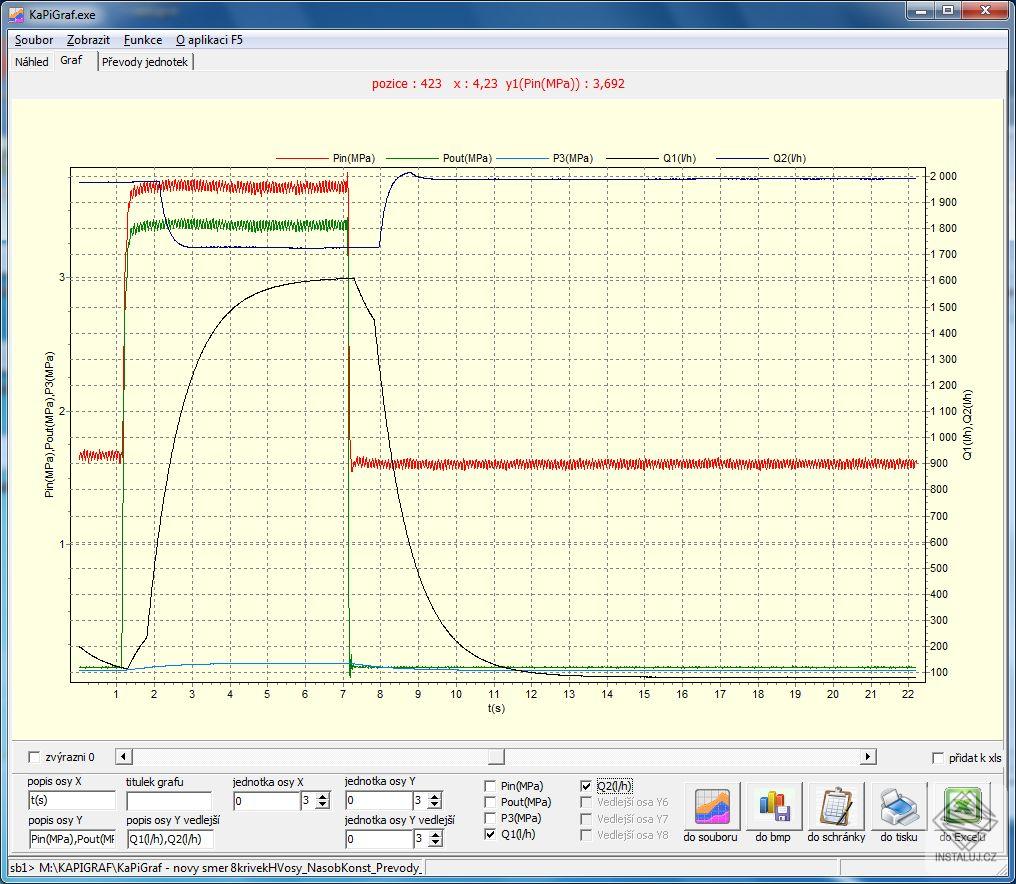This screenshot has width=1016, height=884.
Task: Open the Funkce menu
Action: [143, 40]
